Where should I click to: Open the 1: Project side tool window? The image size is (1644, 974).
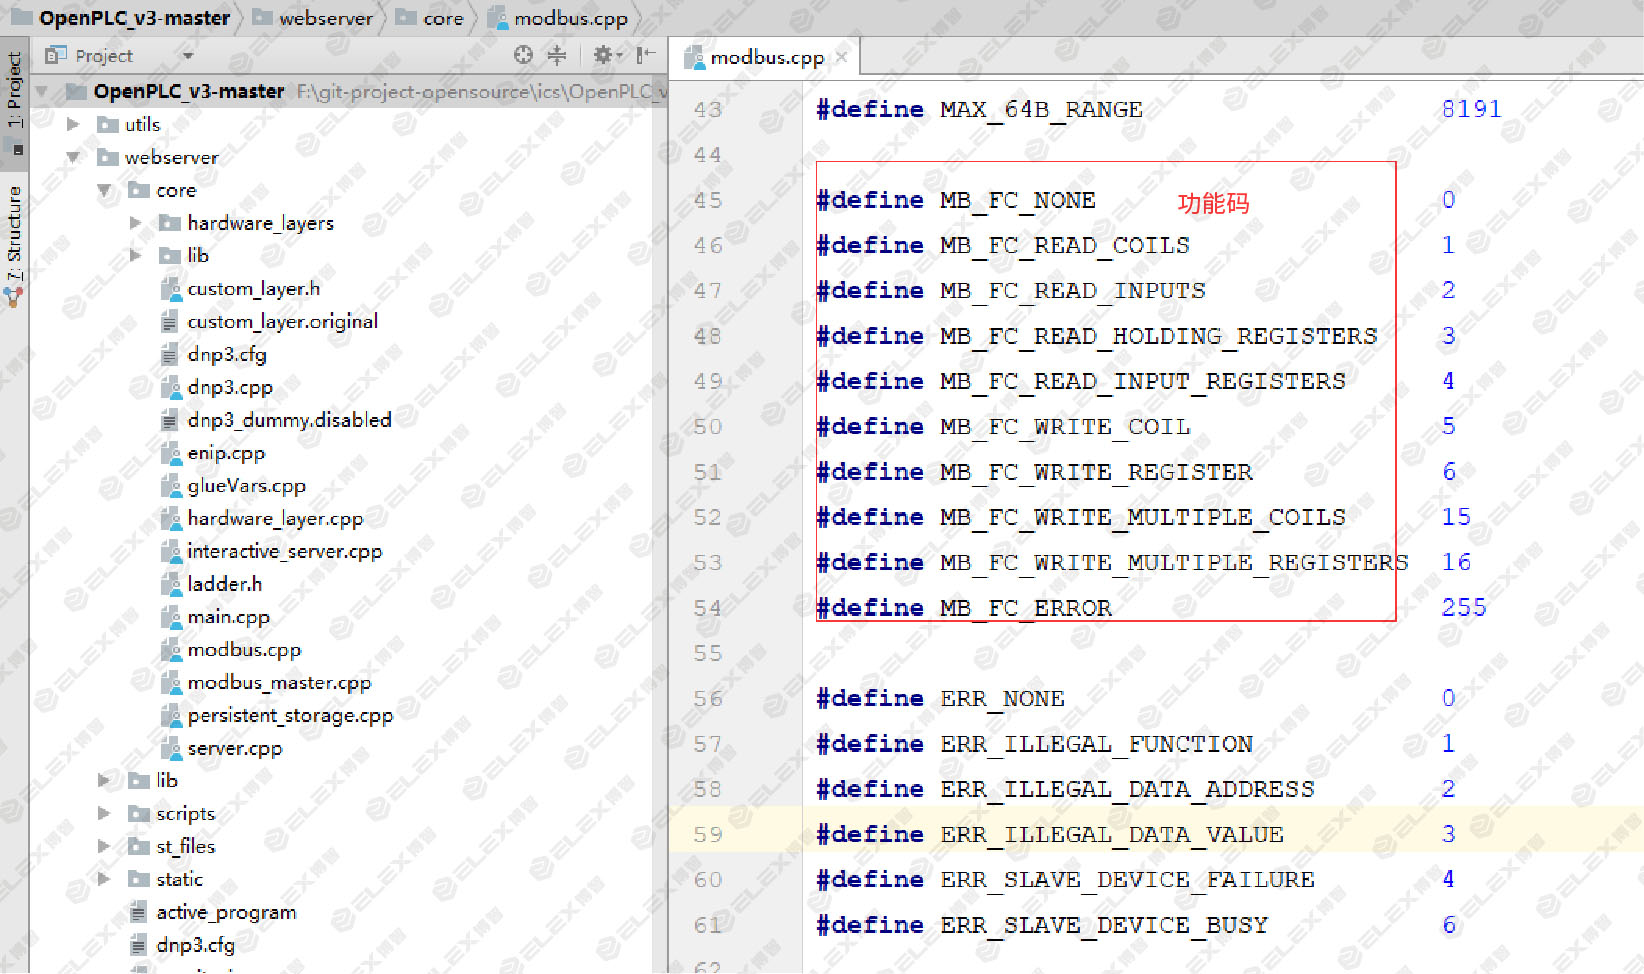point(14,92)
